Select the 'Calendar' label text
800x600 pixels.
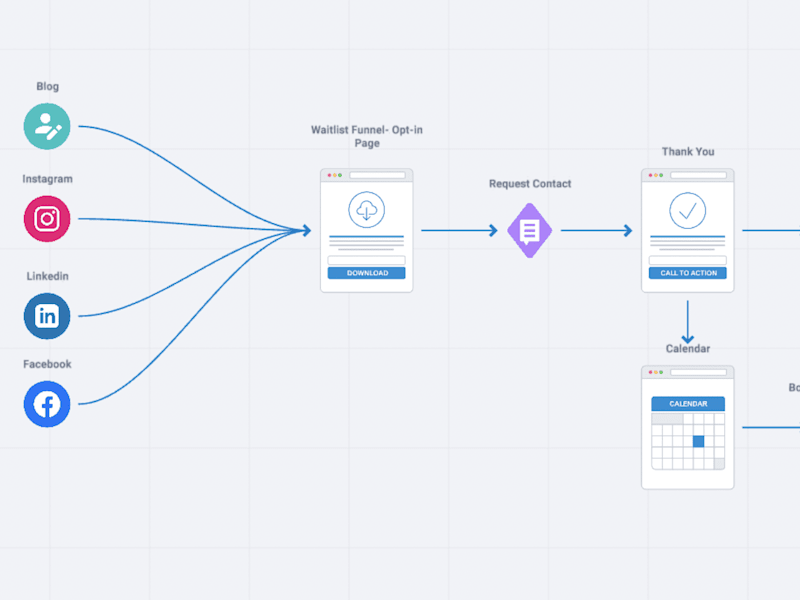pos(688,348)
